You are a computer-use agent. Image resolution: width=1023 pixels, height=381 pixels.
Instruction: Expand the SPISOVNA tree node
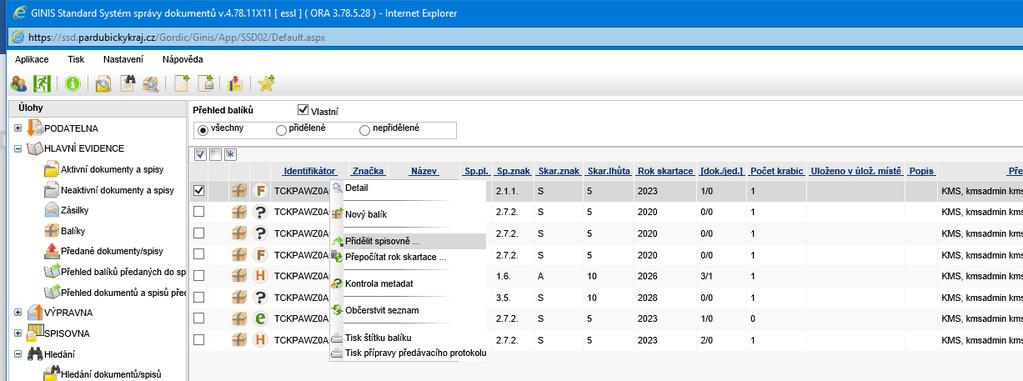(x=18, y=333)
